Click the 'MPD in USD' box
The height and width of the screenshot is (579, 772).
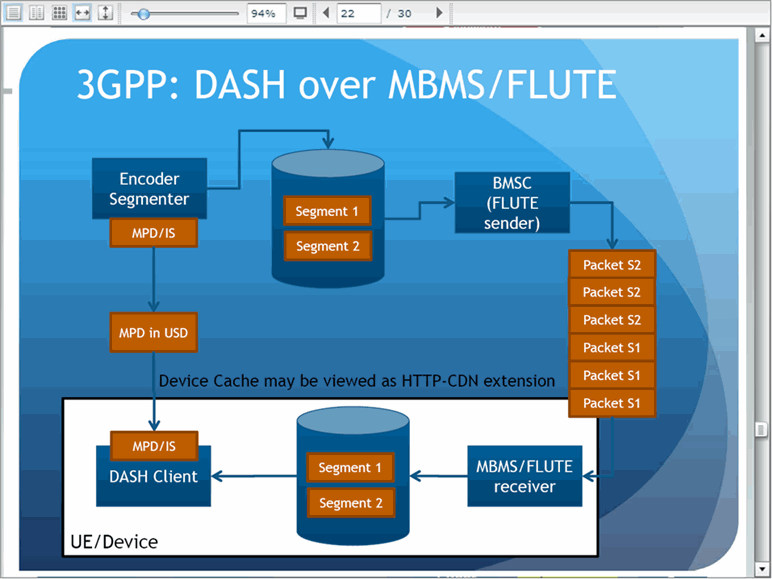point(154,332)
